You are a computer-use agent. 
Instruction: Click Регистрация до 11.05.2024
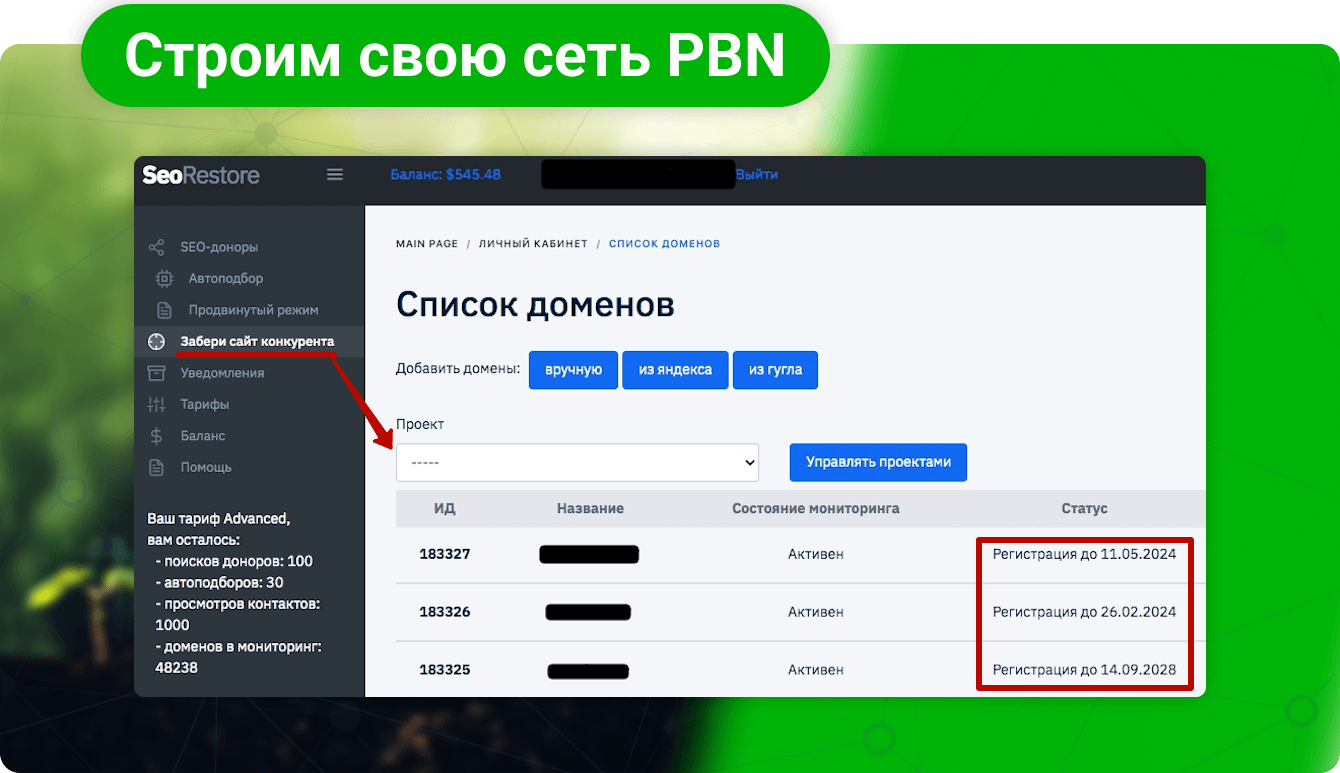click(x=1084, y=553)
